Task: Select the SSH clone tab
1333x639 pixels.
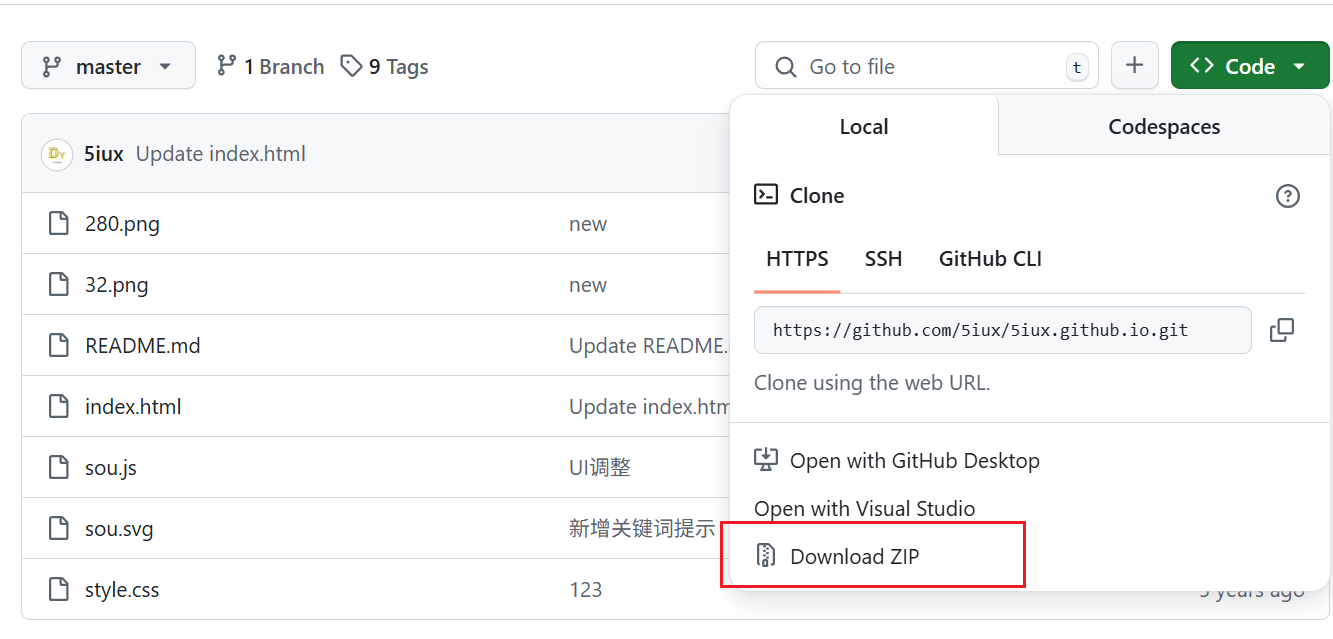Action: tap(883, 259)
